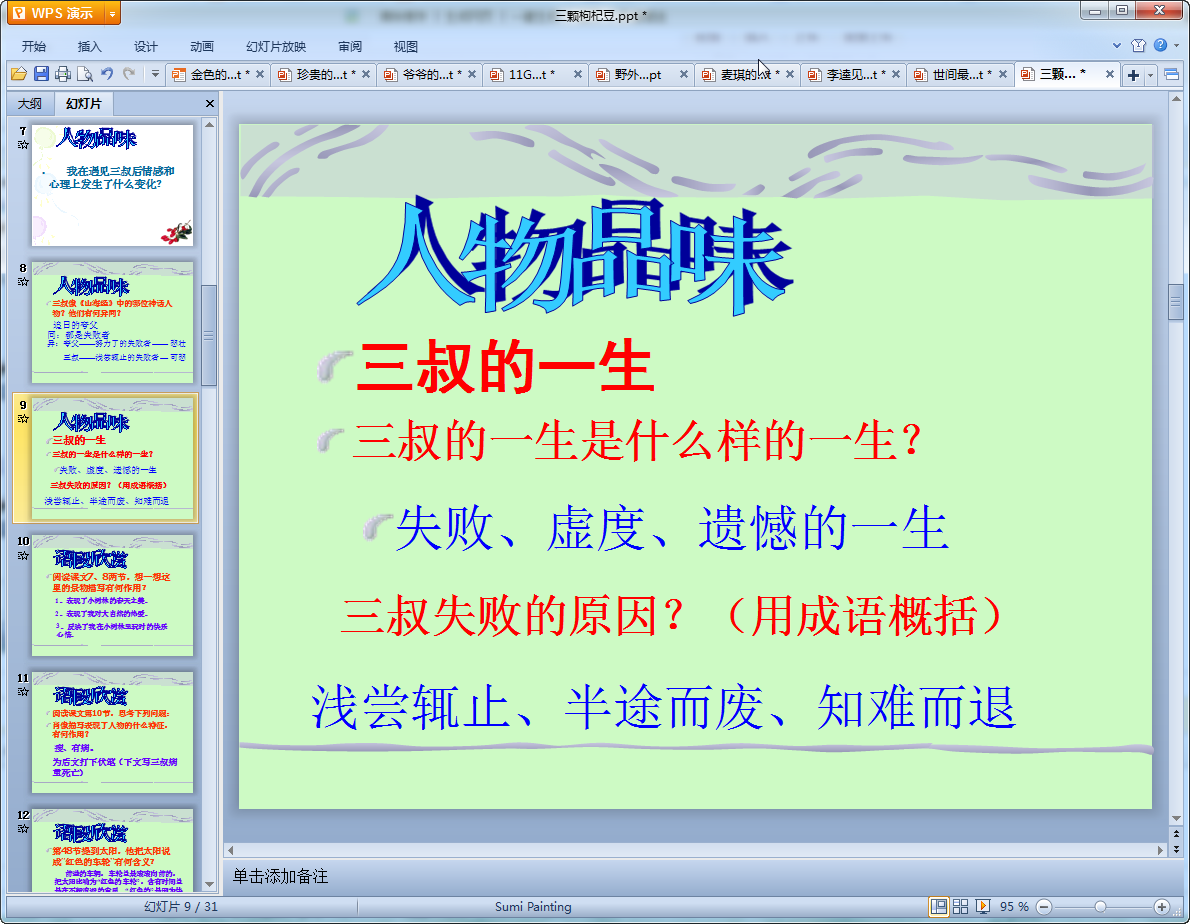Image resolution: width=1190 pixels, height=924 pixels.
Task: Open the 开始 ribbon tab
Action: (x=33, y=46)
